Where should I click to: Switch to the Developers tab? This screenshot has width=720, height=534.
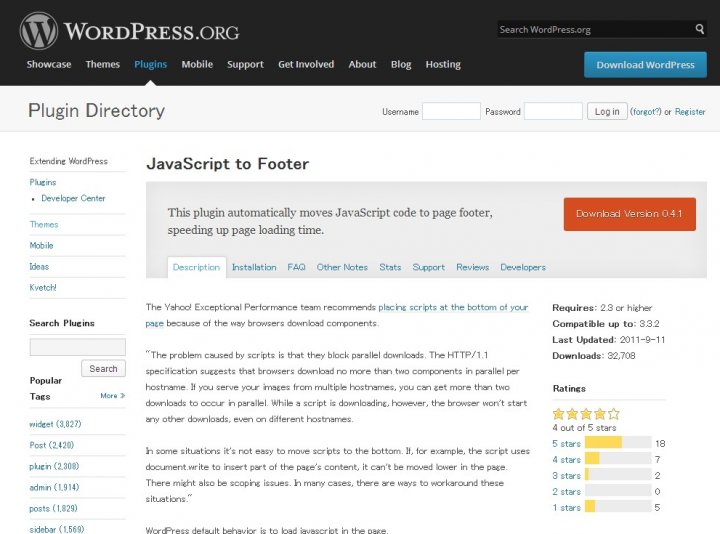tap(523, 267)
